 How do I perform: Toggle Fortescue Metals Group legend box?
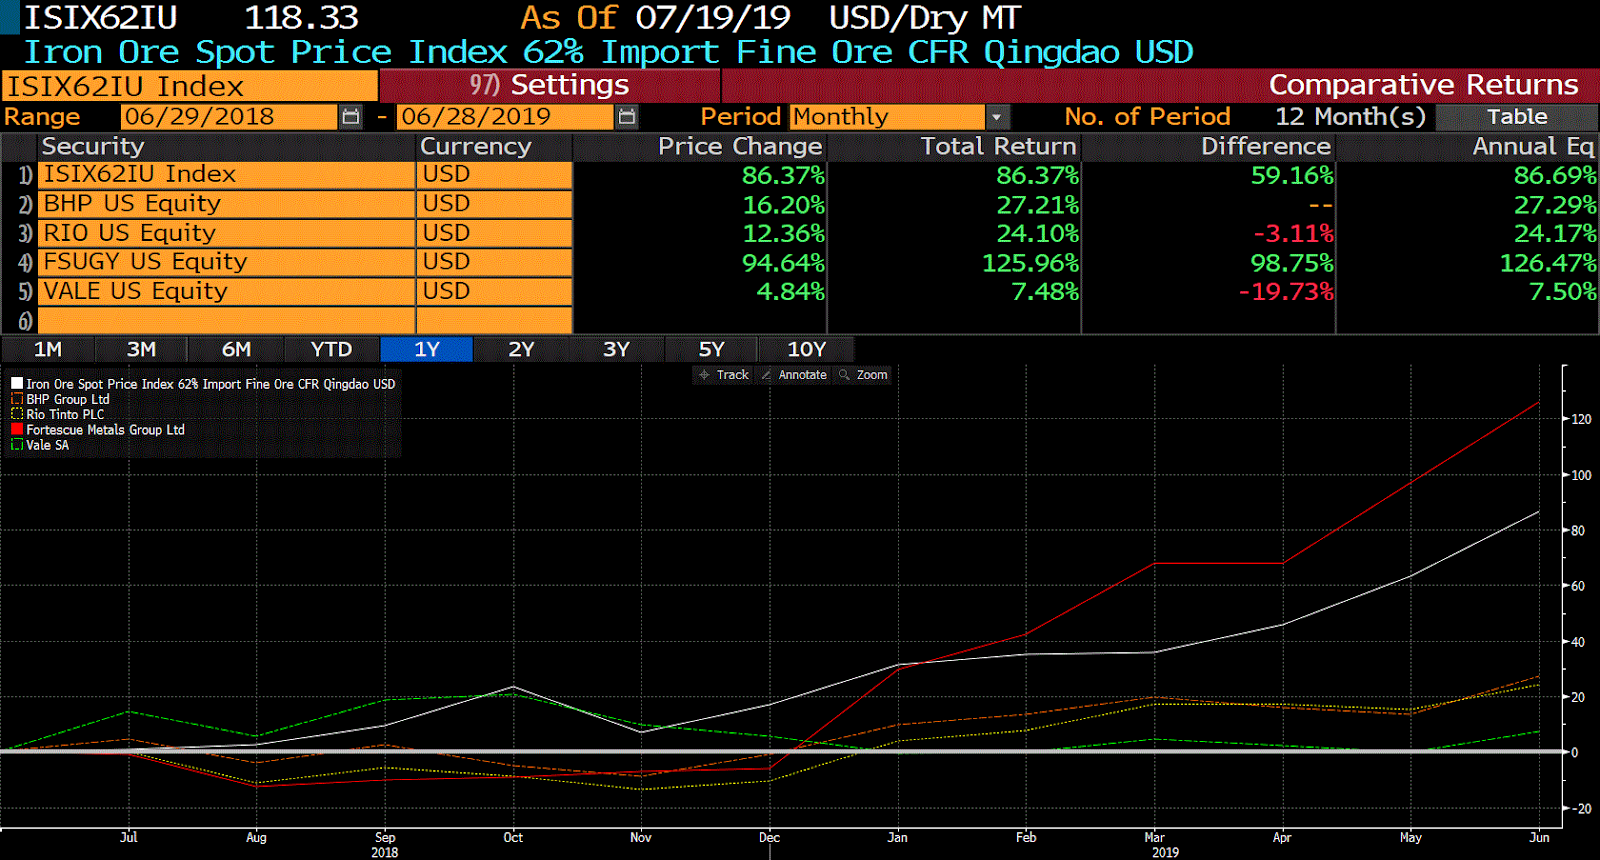pos(17,429)
